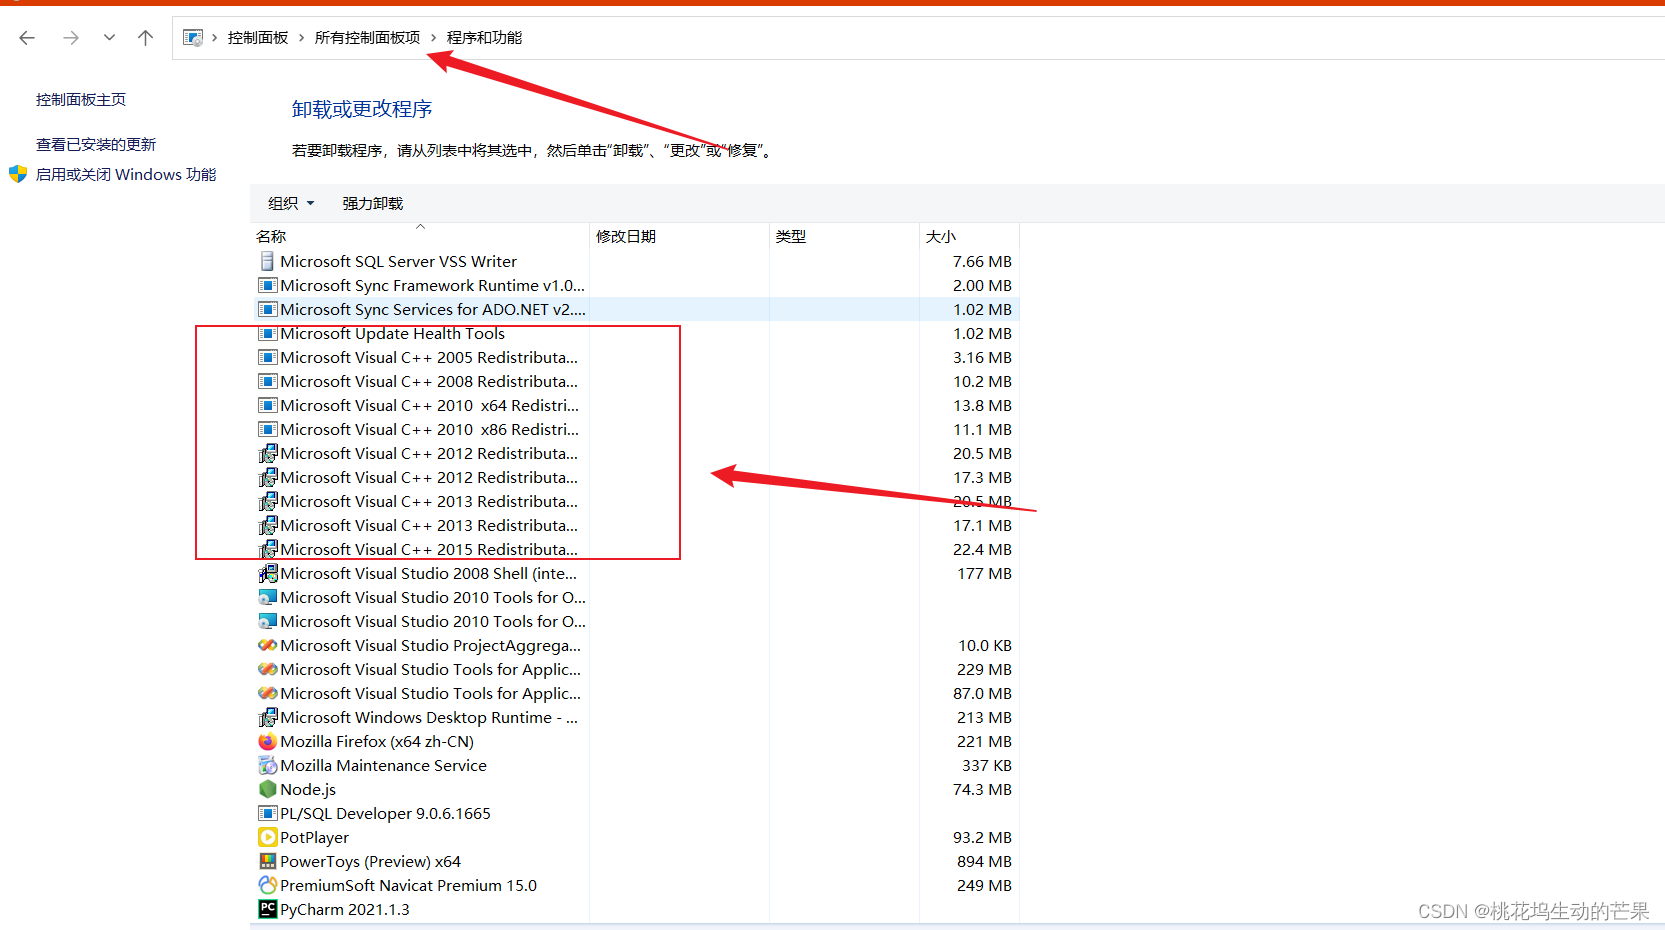Expand chevron after 所有控制面板项 breadcrumb
This screenshot has height=930, width=1665.
pyautogui.click(x=433, y=38)
